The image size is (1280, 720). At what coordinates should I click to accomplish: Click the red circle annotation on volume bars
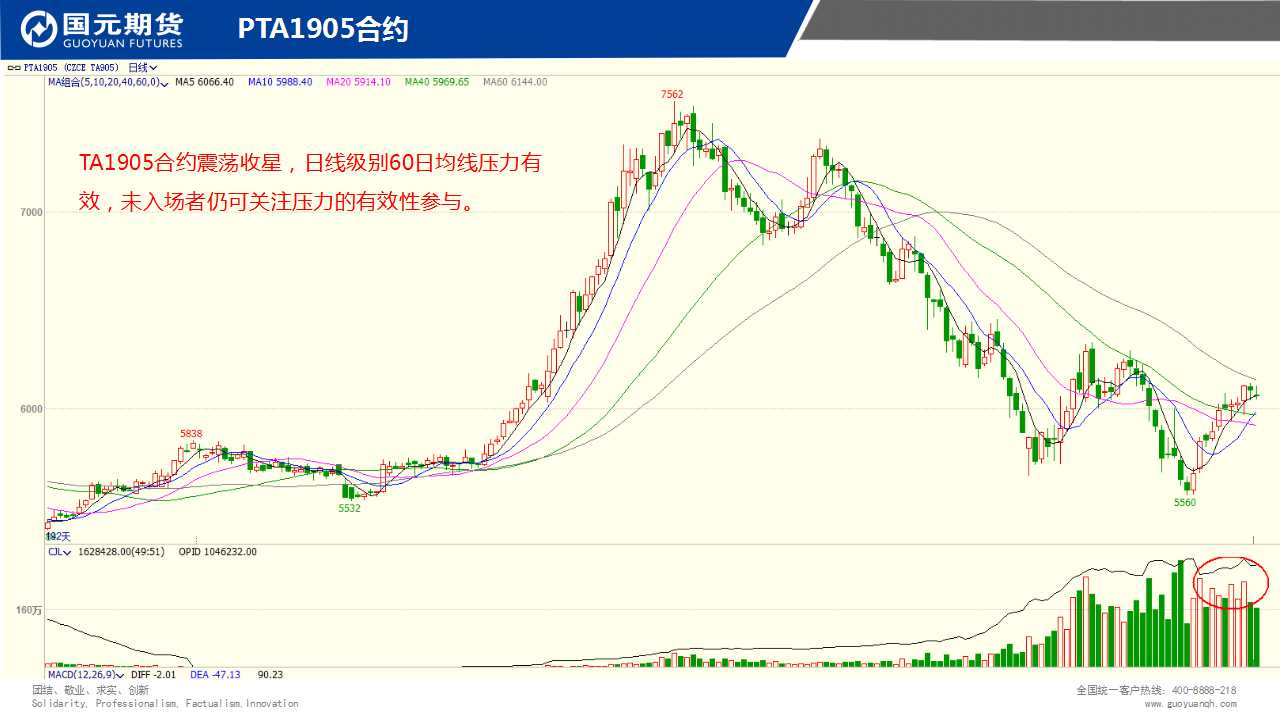pyautogui.click(x=1231, y=583)
